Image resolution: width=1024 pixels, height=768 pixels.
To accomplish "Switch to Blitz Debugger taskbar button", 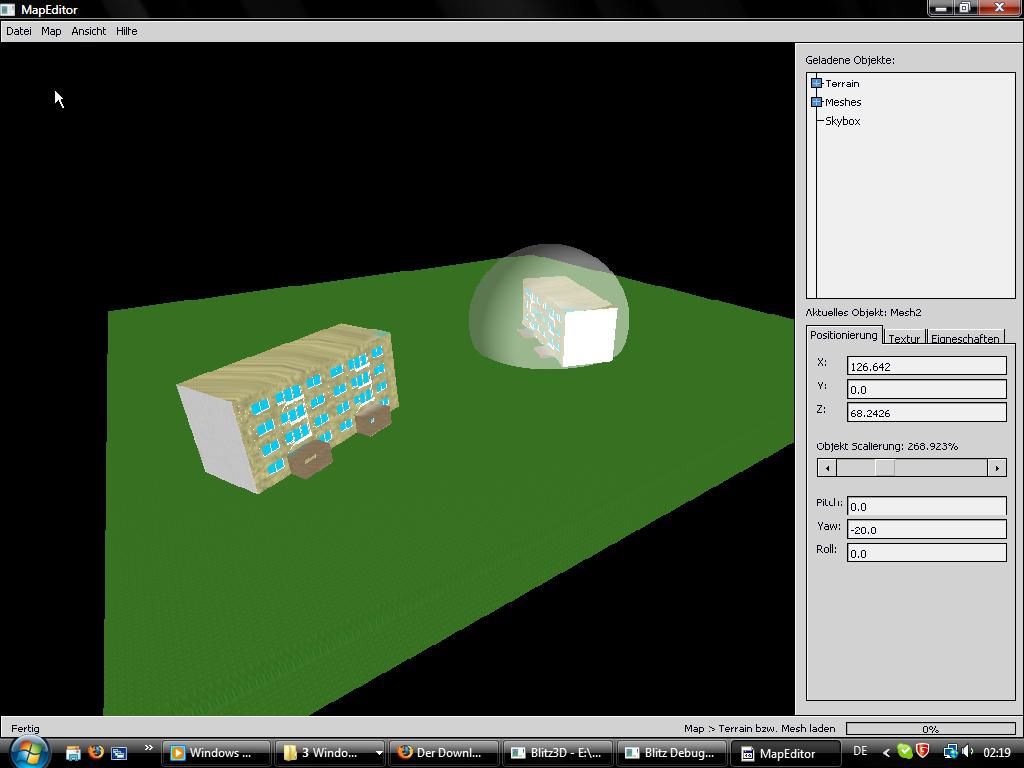I will tap(671, 753).
